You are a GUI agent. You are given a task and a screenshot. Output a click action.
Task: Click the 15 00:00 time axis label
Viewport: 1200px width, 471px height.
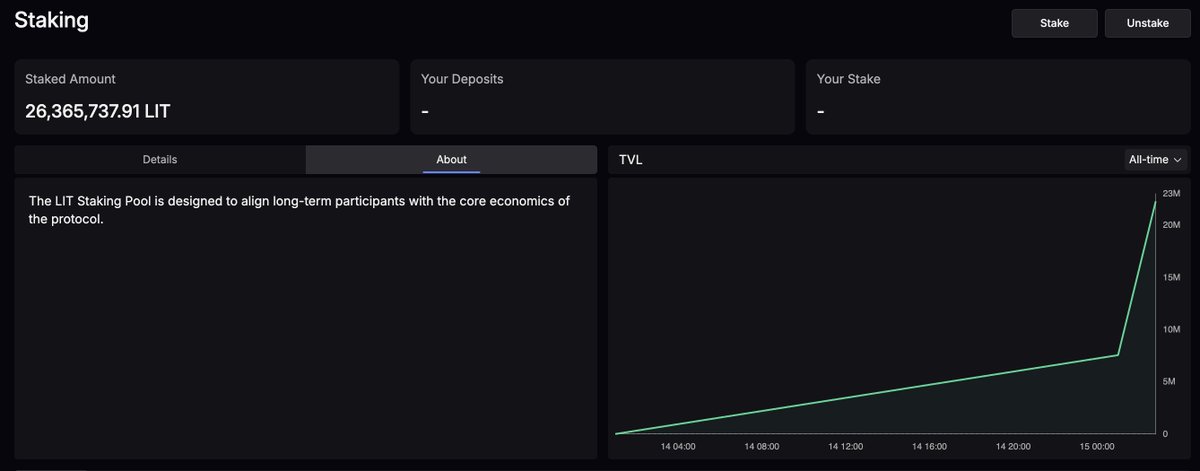click(1097, 446)
